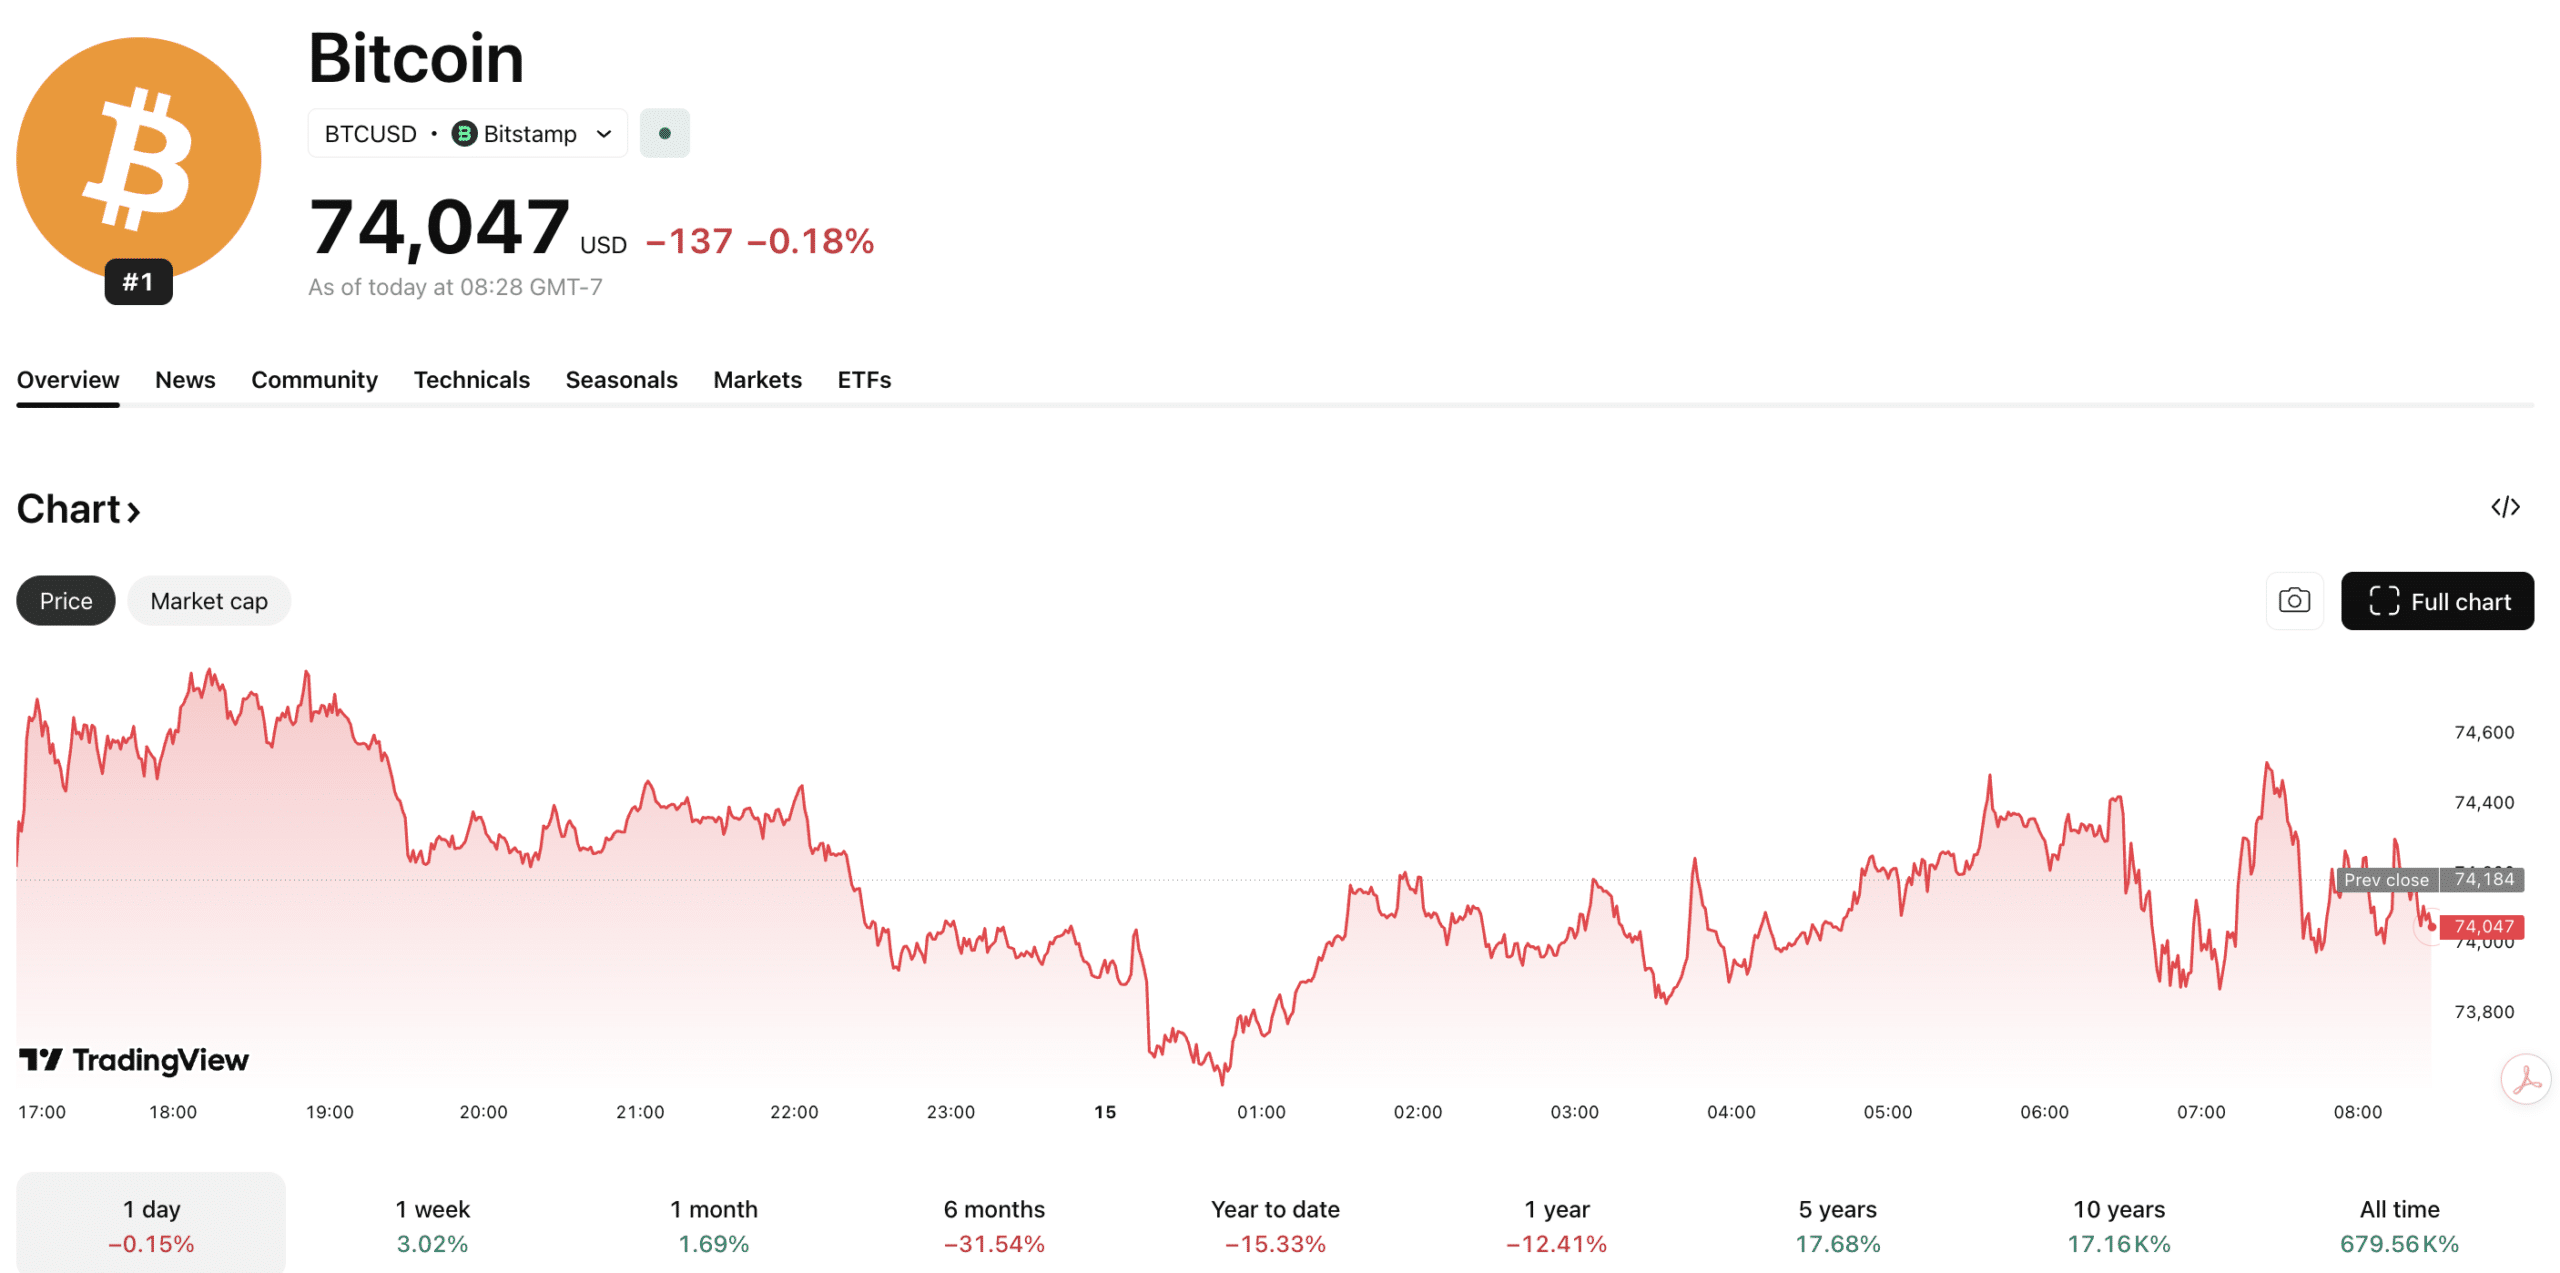Expand the BTCUSD Bitstamp market selector

coord(603,133)
